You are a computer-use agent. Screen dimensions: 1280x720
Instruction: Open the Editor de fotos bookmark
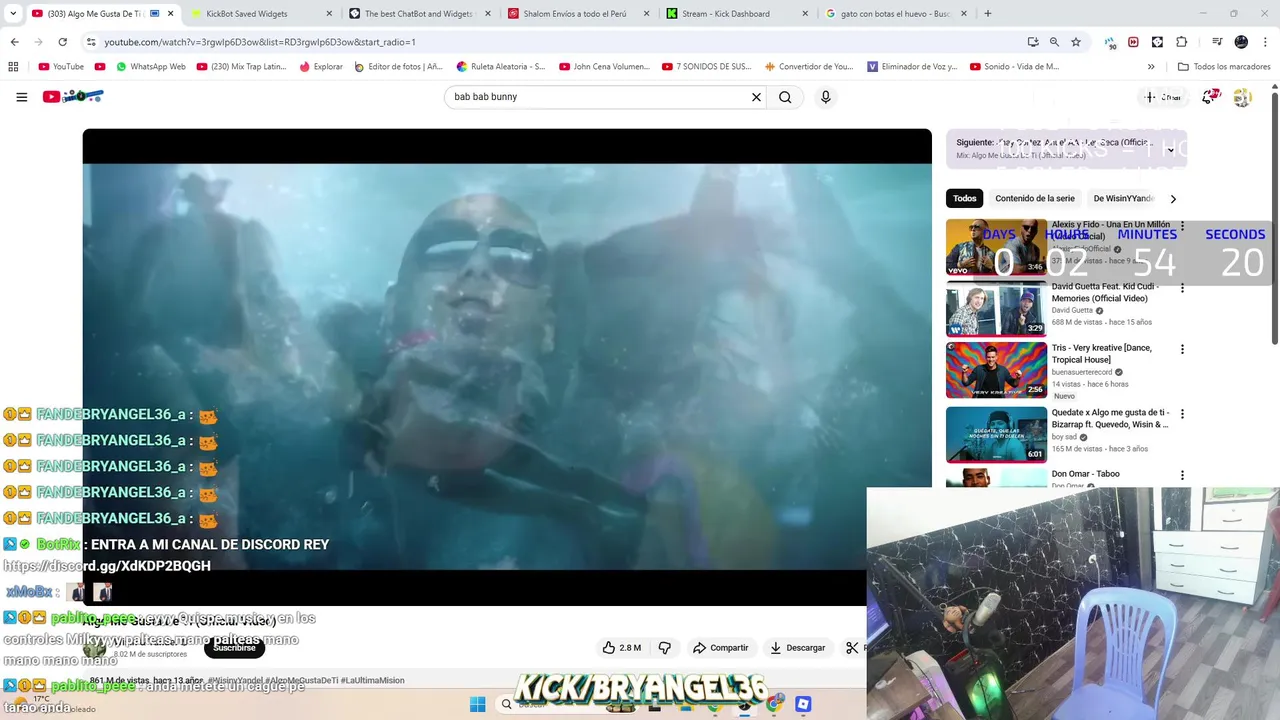tap(398, 67)
